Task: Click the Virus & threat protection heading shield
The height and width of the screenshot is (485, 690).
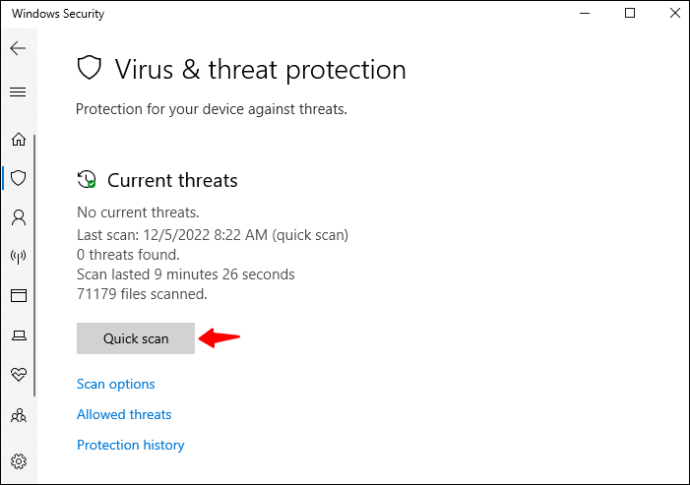Action: (x=89, y=68)
